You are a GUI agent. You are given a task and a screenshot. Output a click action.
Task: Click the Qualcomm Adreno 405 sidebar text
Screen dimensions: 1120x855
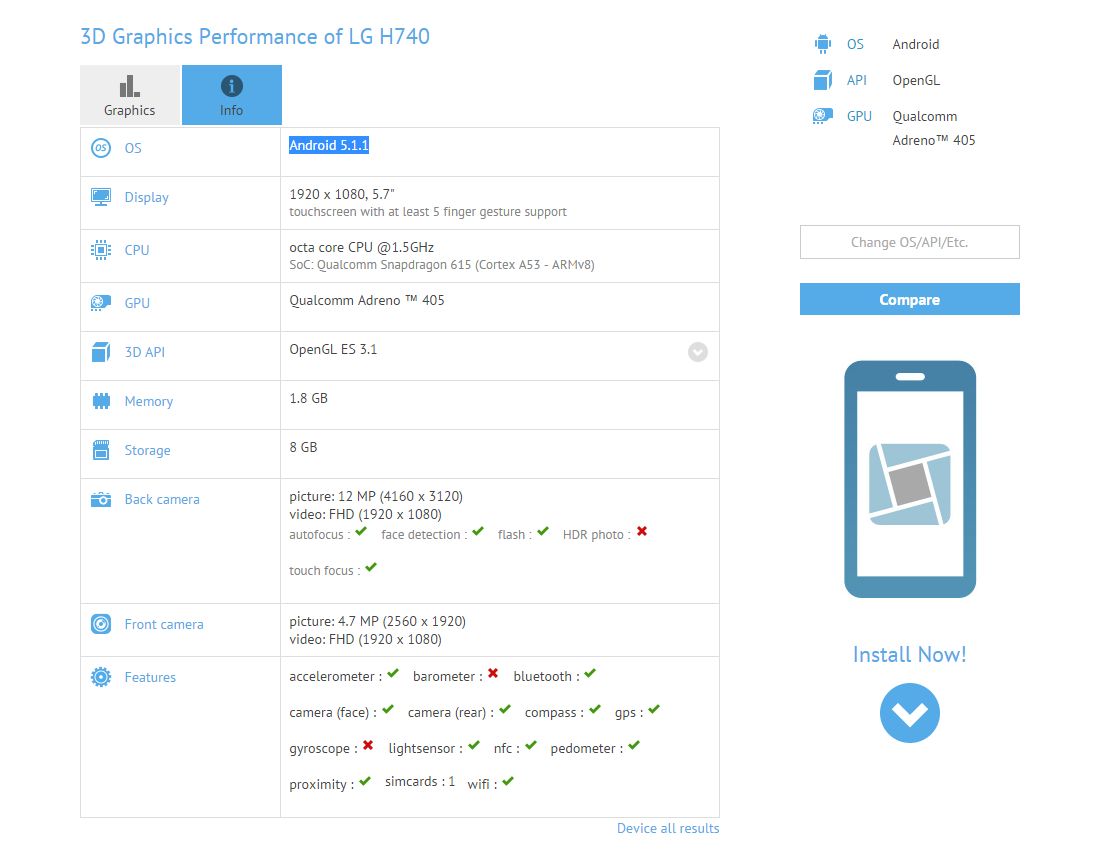pos(934,128)
